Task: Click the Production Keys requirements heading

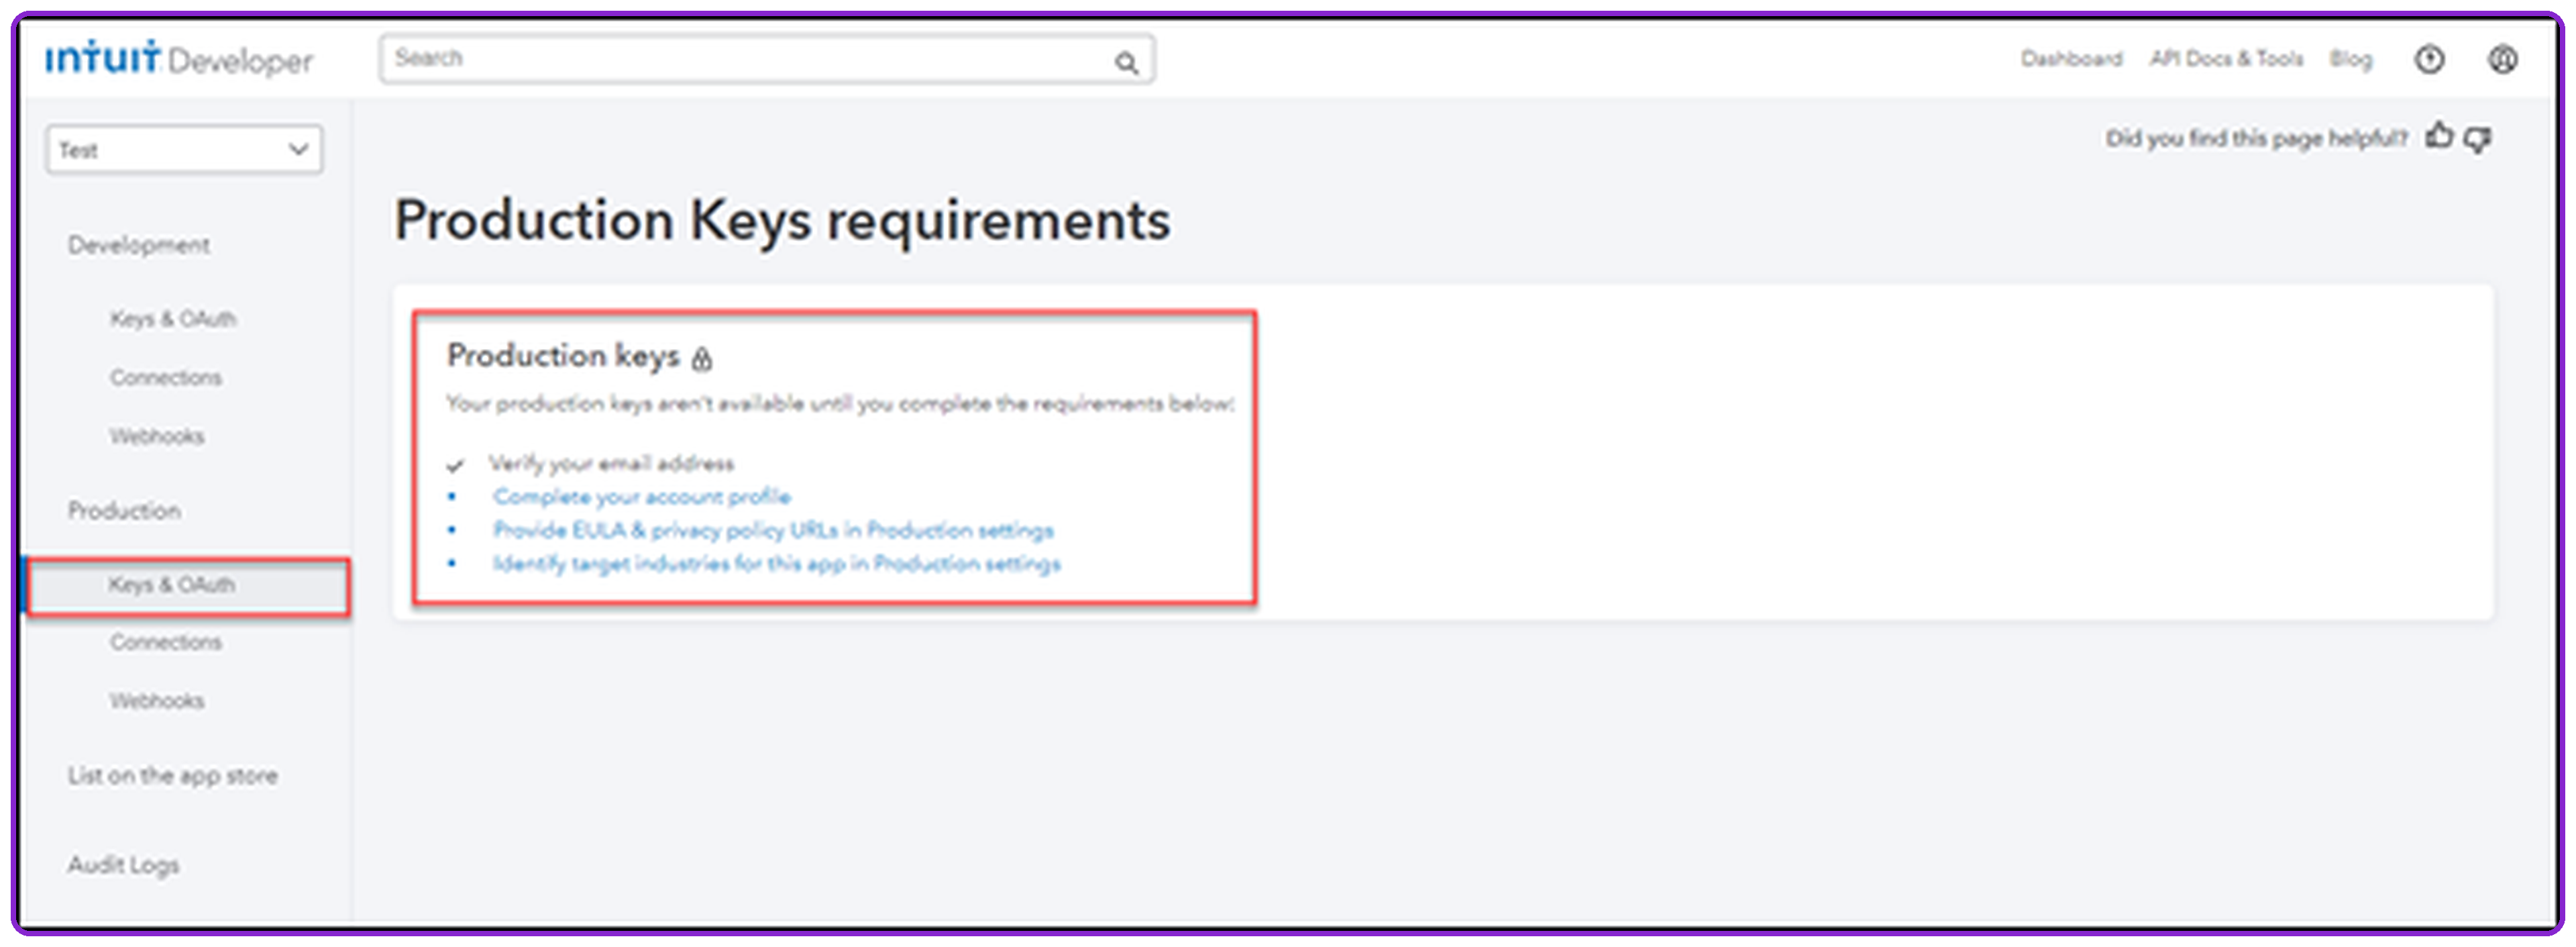Action: (782, 221)
